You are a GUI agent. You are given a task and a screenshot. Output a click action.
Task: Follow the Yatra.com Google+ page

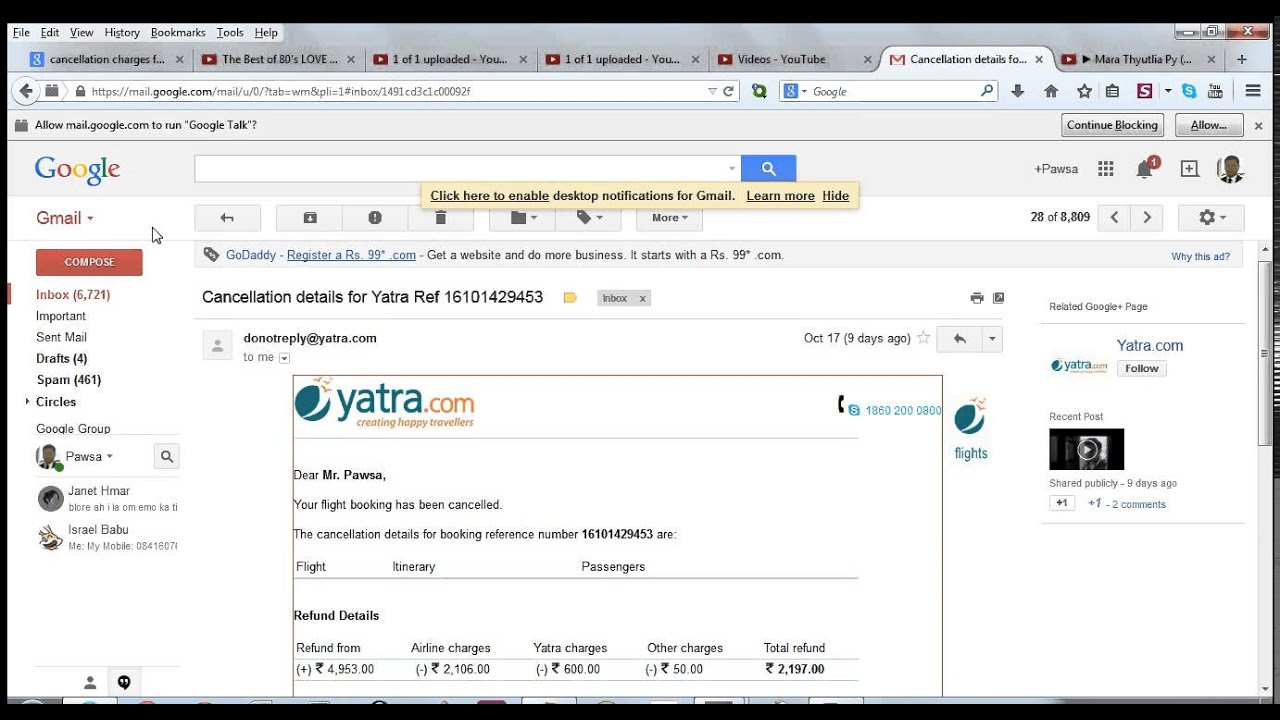[1141, 368]
